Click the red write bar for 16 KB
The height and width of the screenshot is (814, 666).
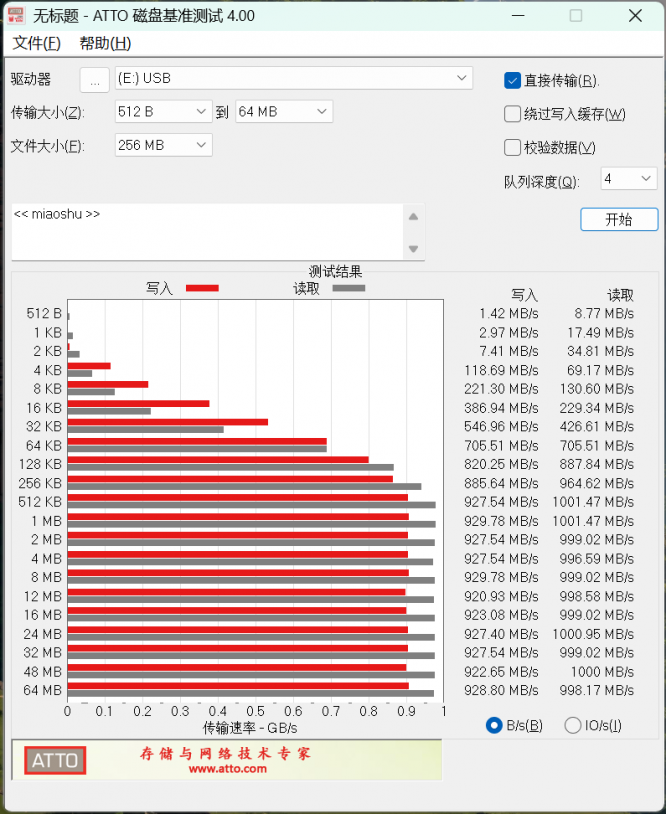[x=138, y=403]
